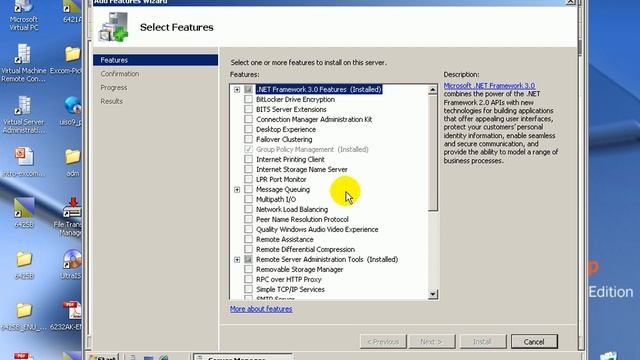
Task: Select .NET Framework 3.0 Features row
Action: pos(319,89)
